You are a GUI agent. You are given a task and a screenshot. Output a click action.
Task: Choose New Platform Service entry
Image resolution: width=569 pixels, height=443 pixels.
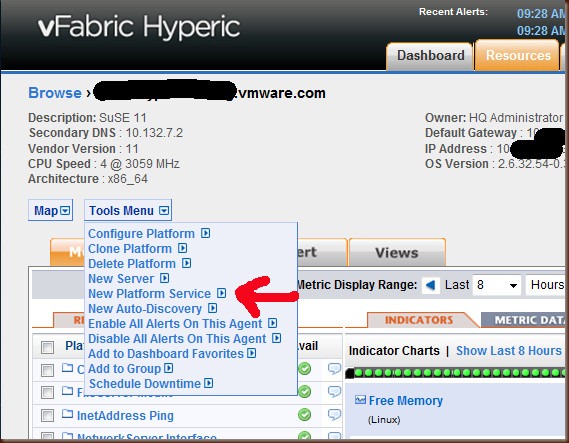(x=149, y=293)
